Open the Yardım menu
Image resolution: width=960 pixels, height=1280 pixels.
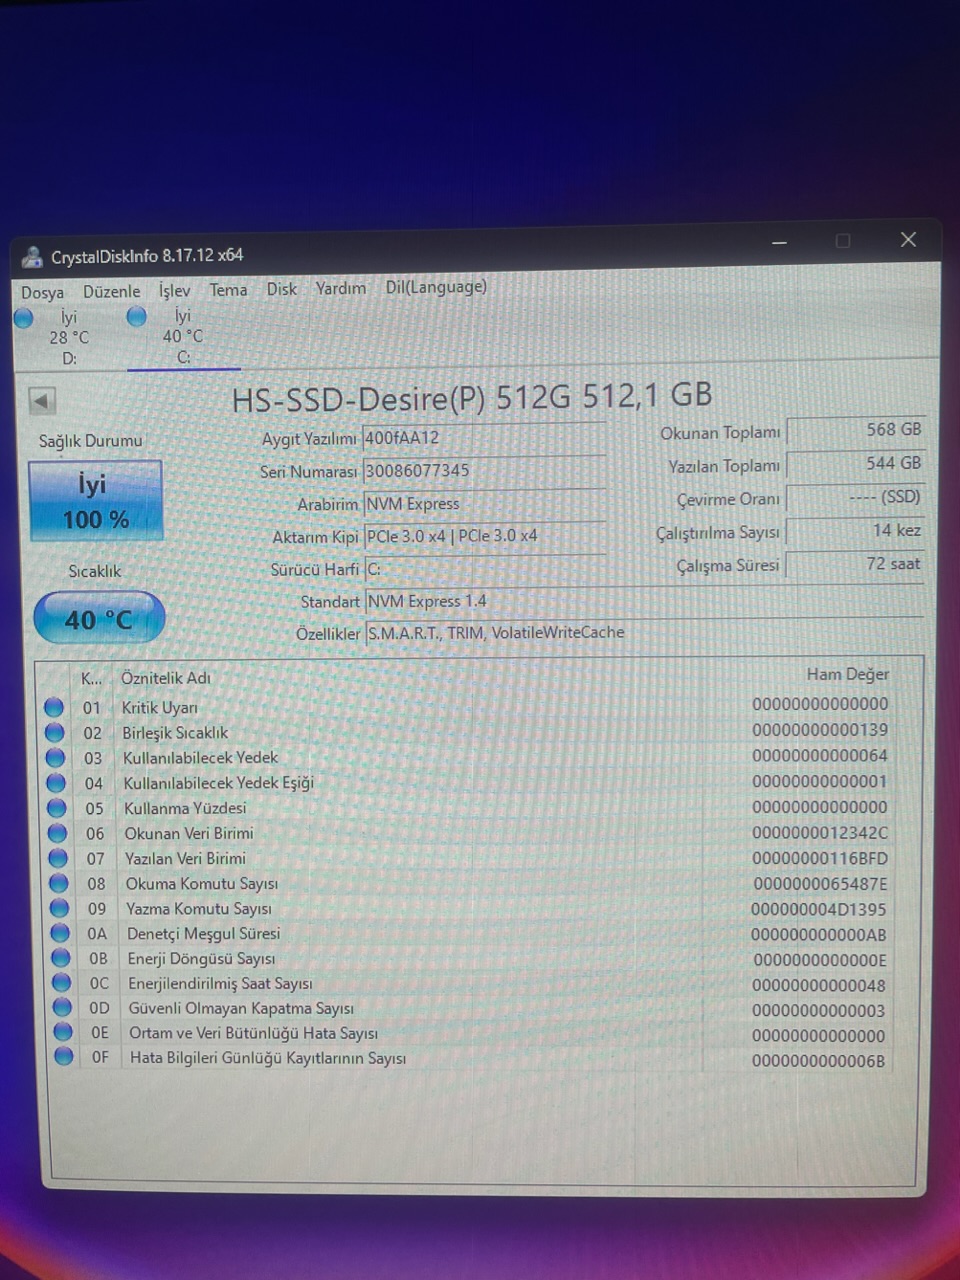point(340,288)
